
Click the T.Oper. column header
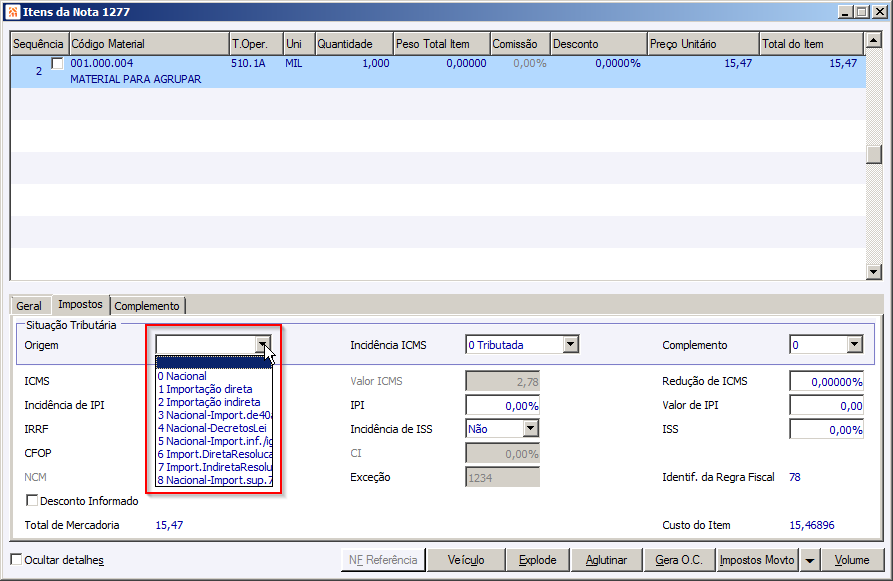(x=256, y=44)
